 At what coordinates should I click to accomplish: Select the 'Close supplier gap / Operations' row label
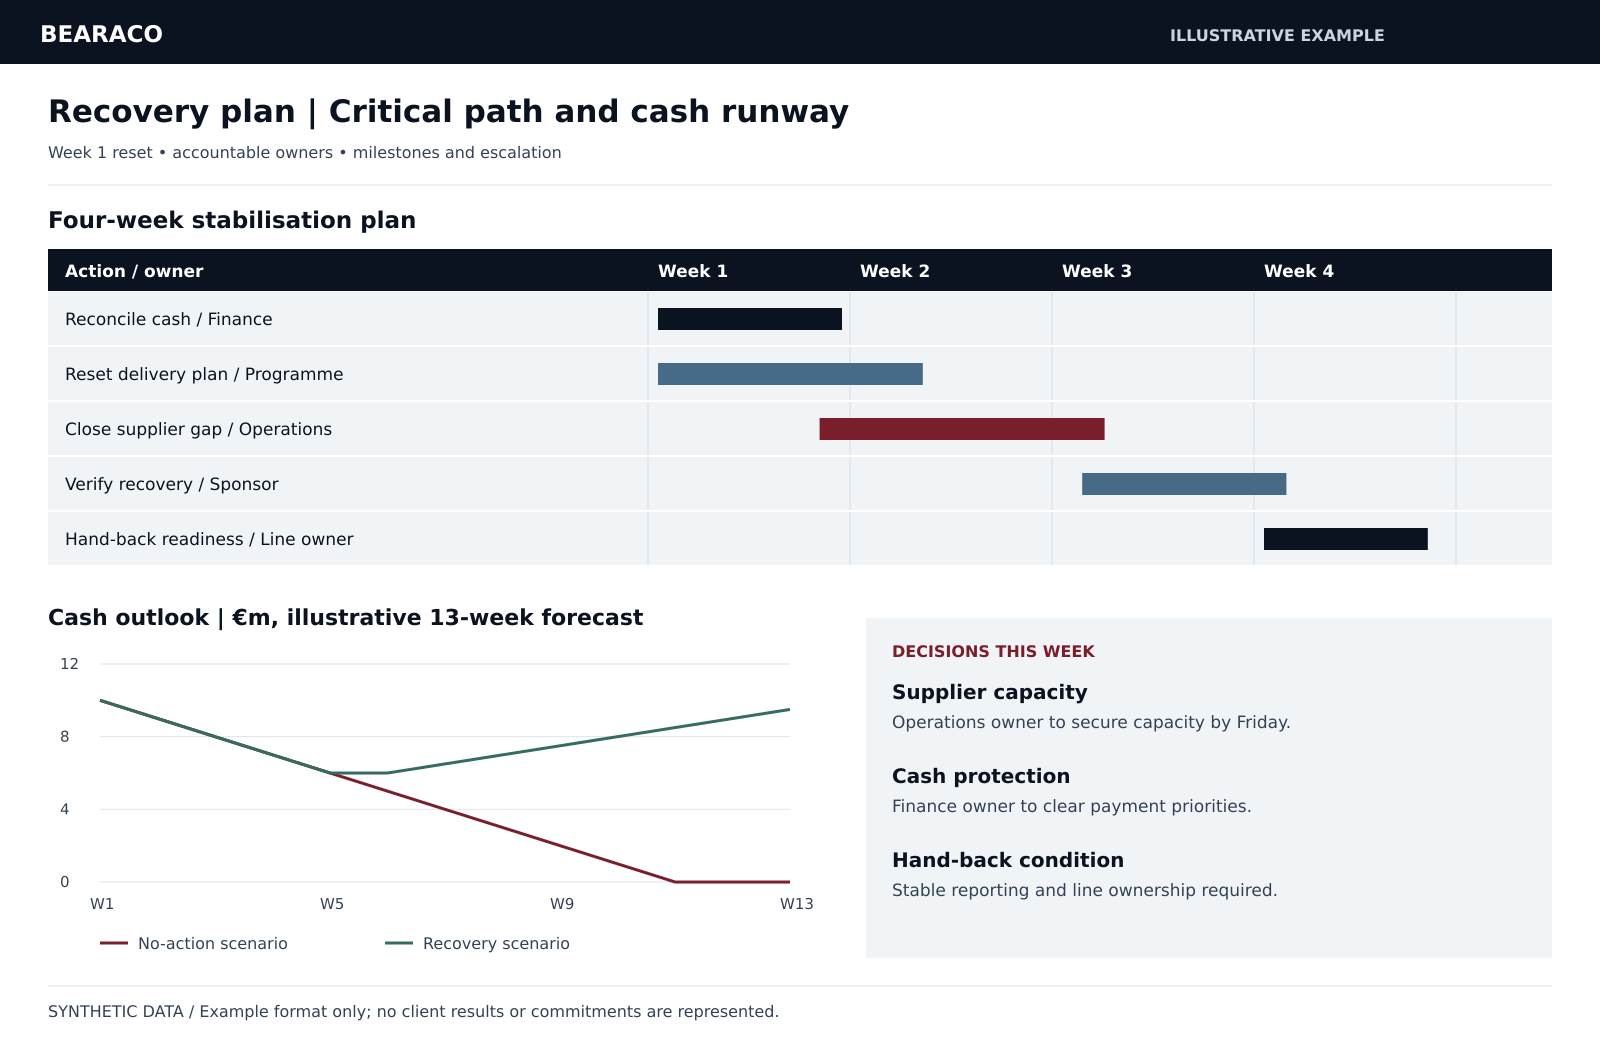198,429
